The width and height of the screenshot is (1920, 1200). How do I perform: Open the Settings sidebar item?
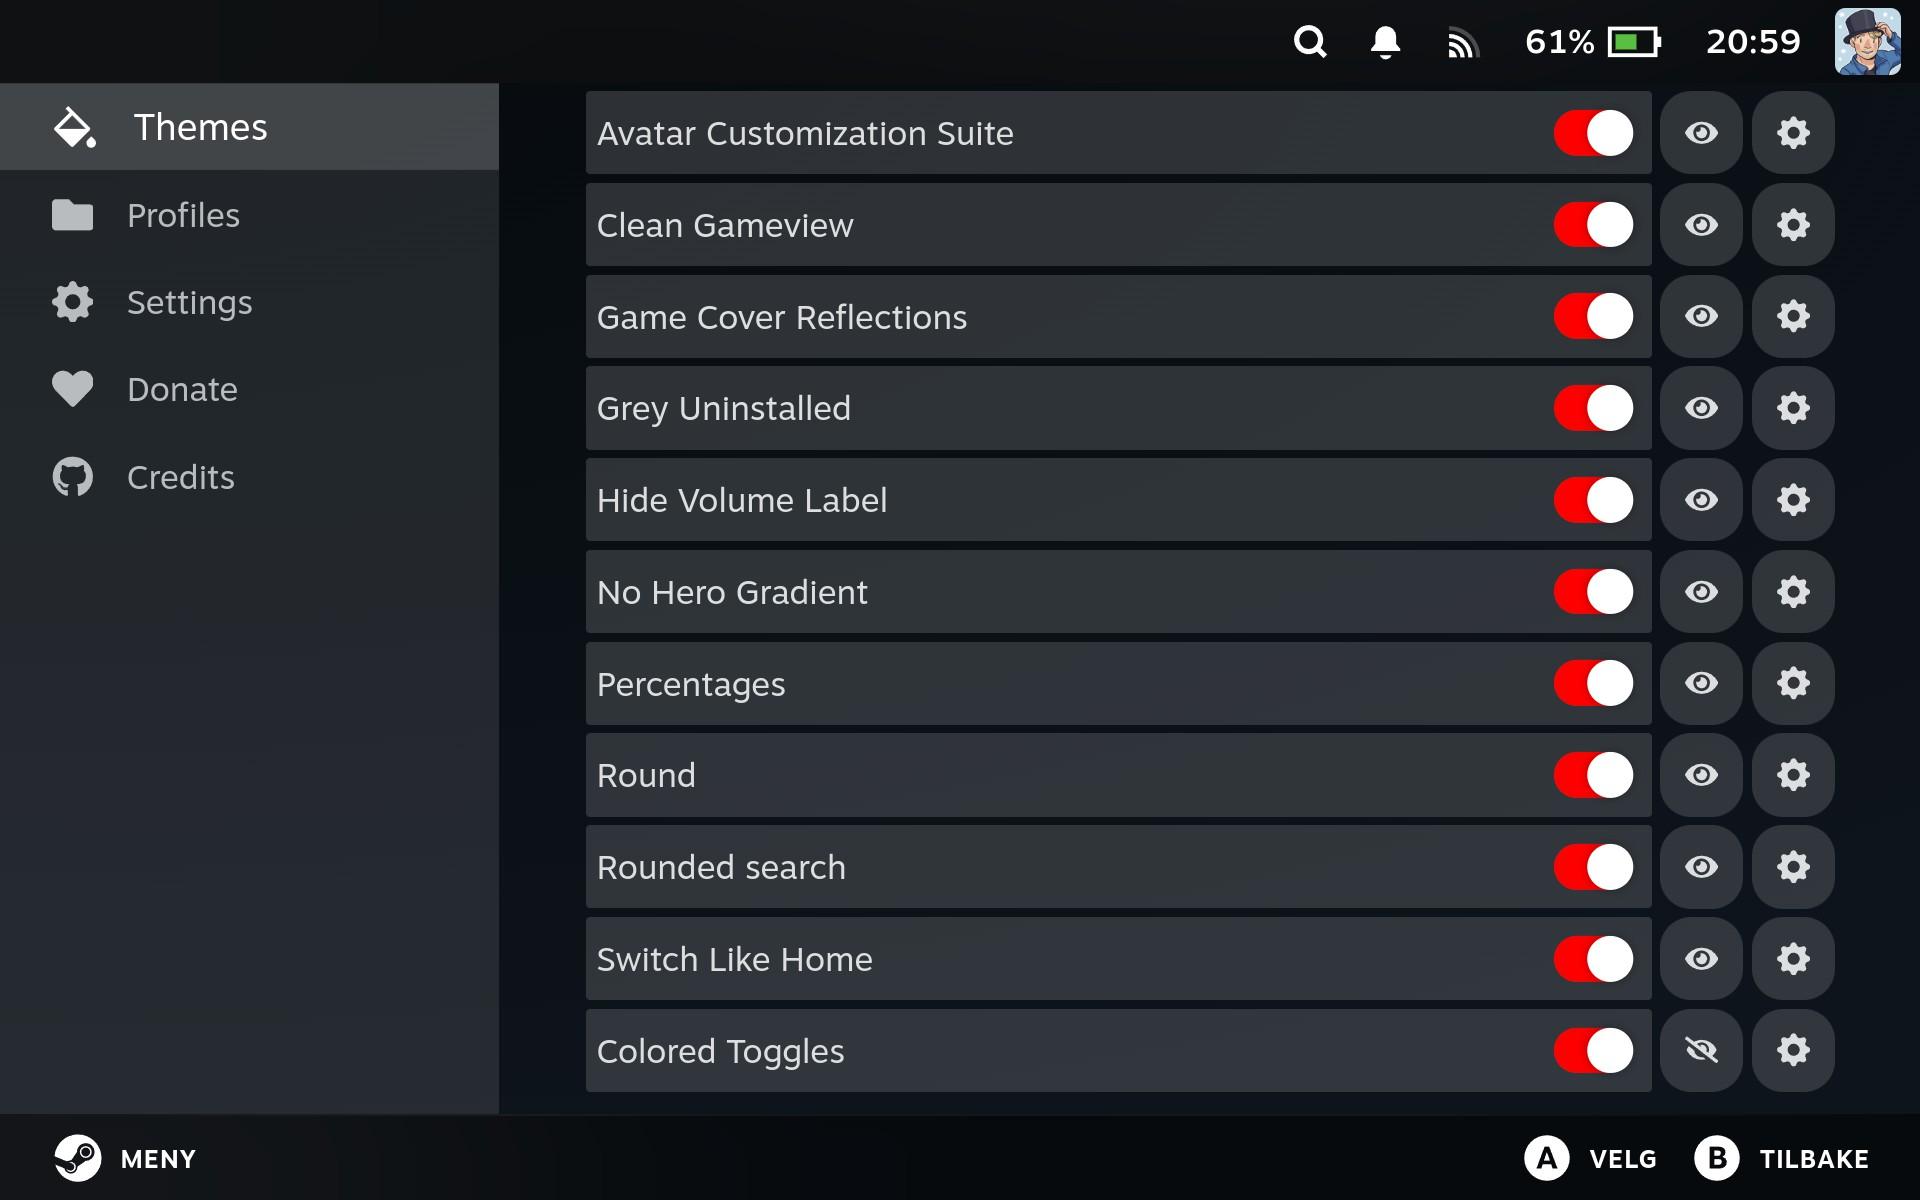click(x=189, y=302)
